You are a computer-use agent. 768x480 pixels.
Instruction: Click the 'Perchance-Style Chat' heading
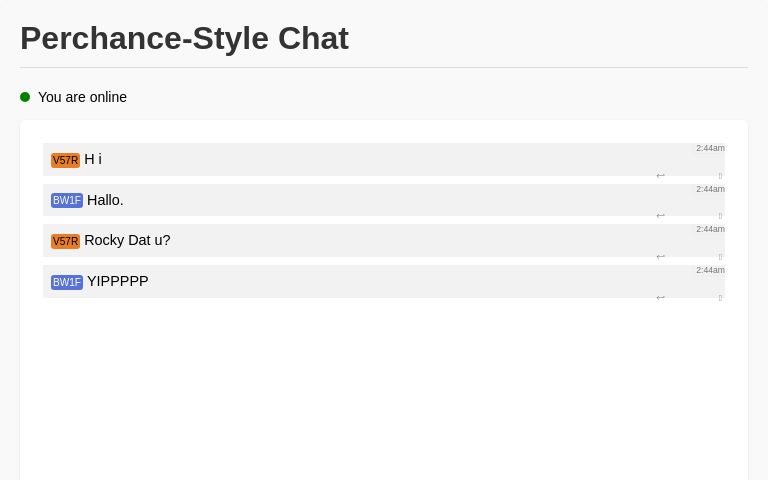184,38
